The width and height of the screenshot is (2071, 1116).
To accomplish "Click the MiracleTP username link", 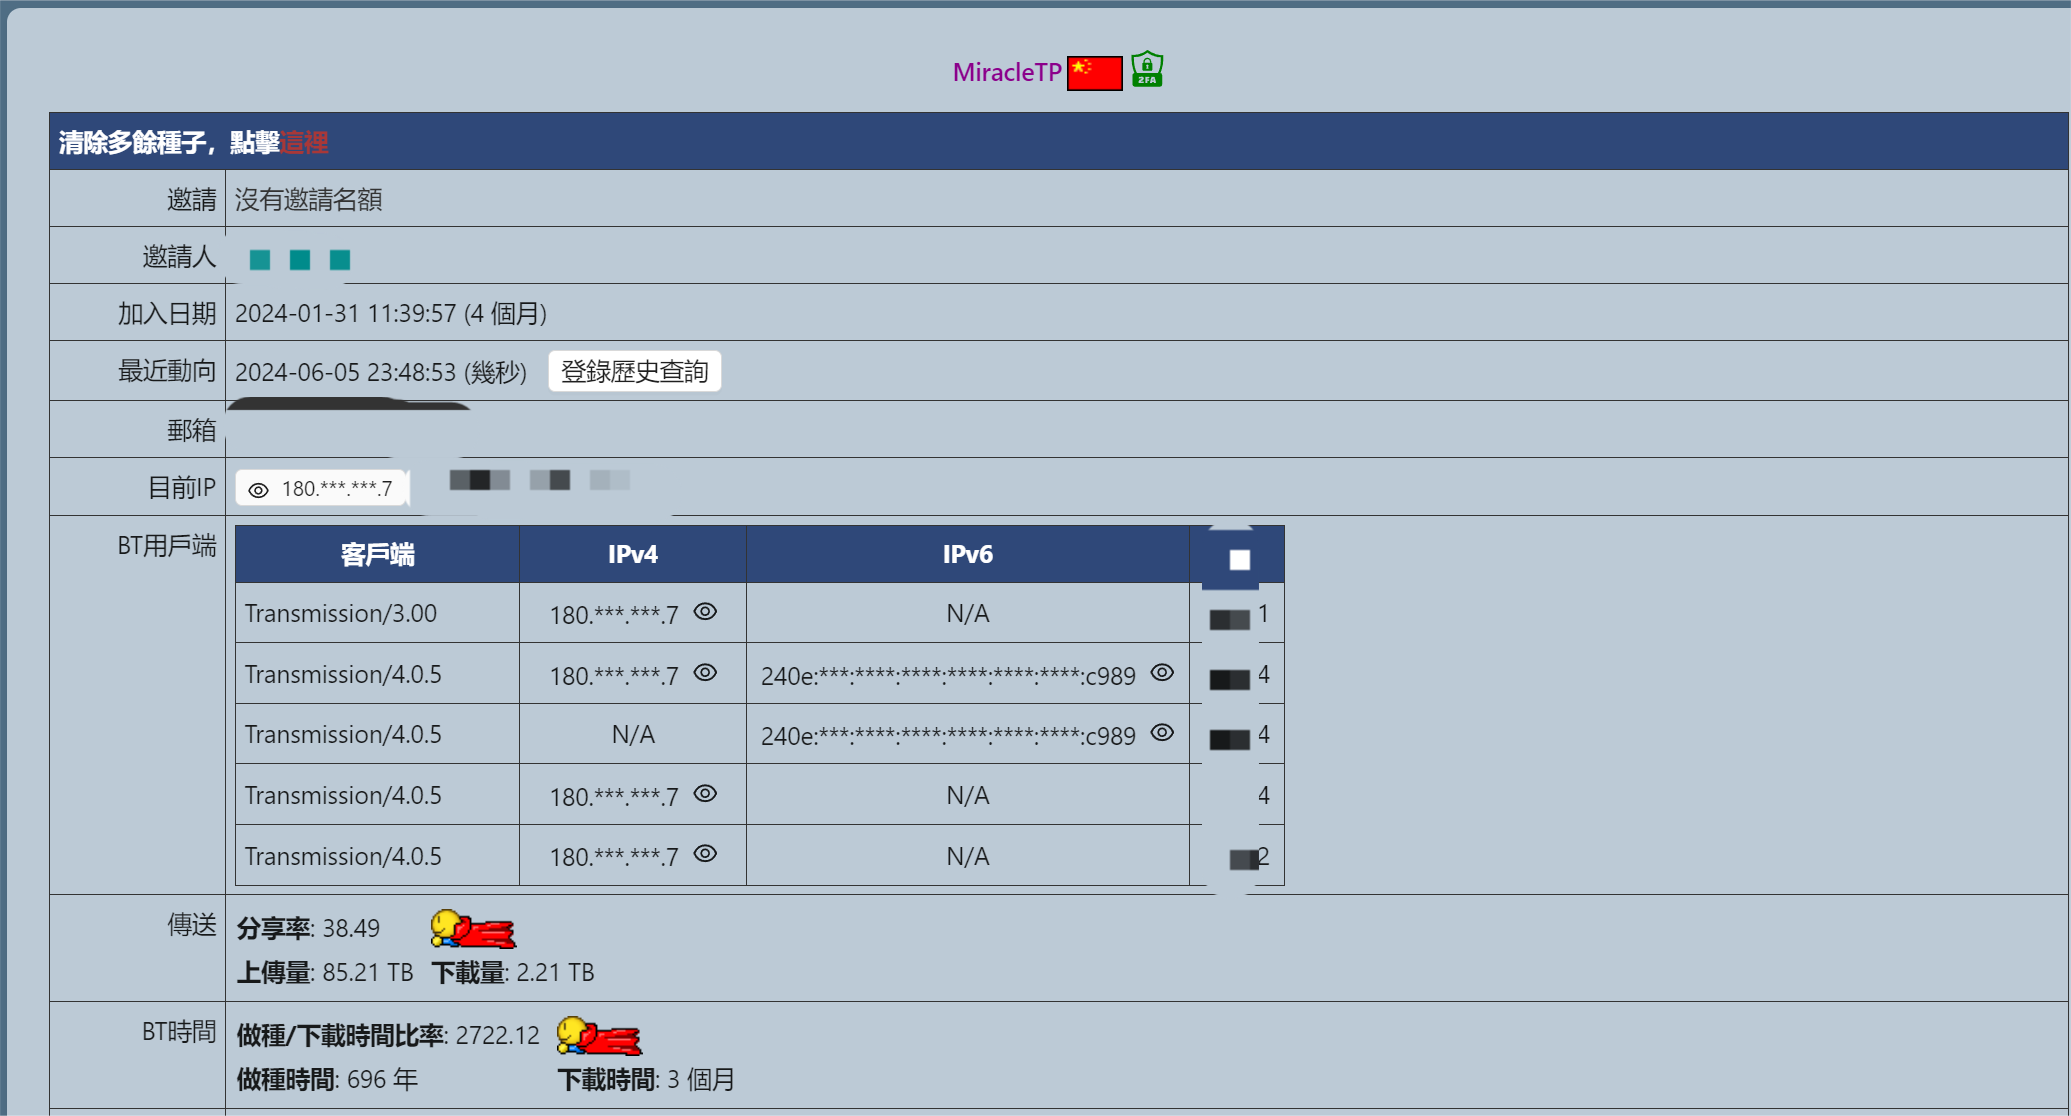I will pos(1006,72).
